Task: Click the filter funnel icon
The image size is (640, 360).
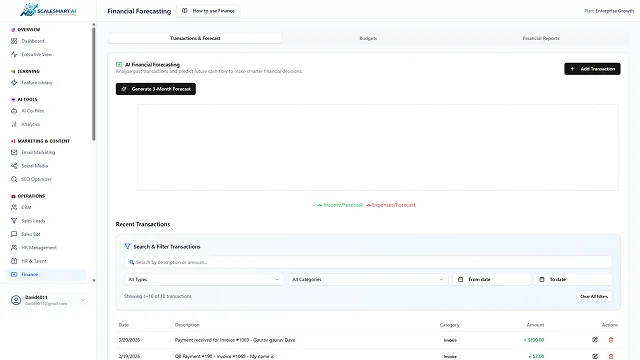Action: 127,246
